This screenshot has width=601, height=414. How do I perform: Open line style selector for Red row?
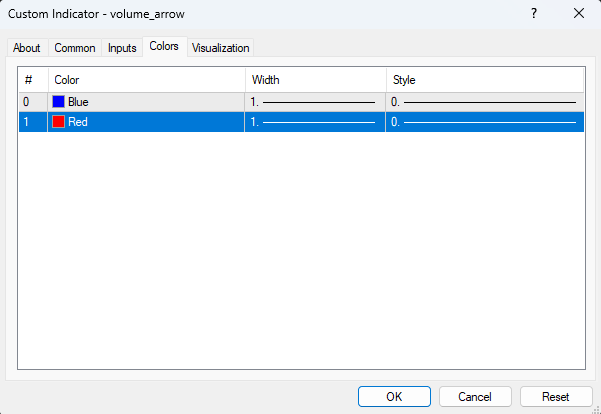click(x=484, y=122)
